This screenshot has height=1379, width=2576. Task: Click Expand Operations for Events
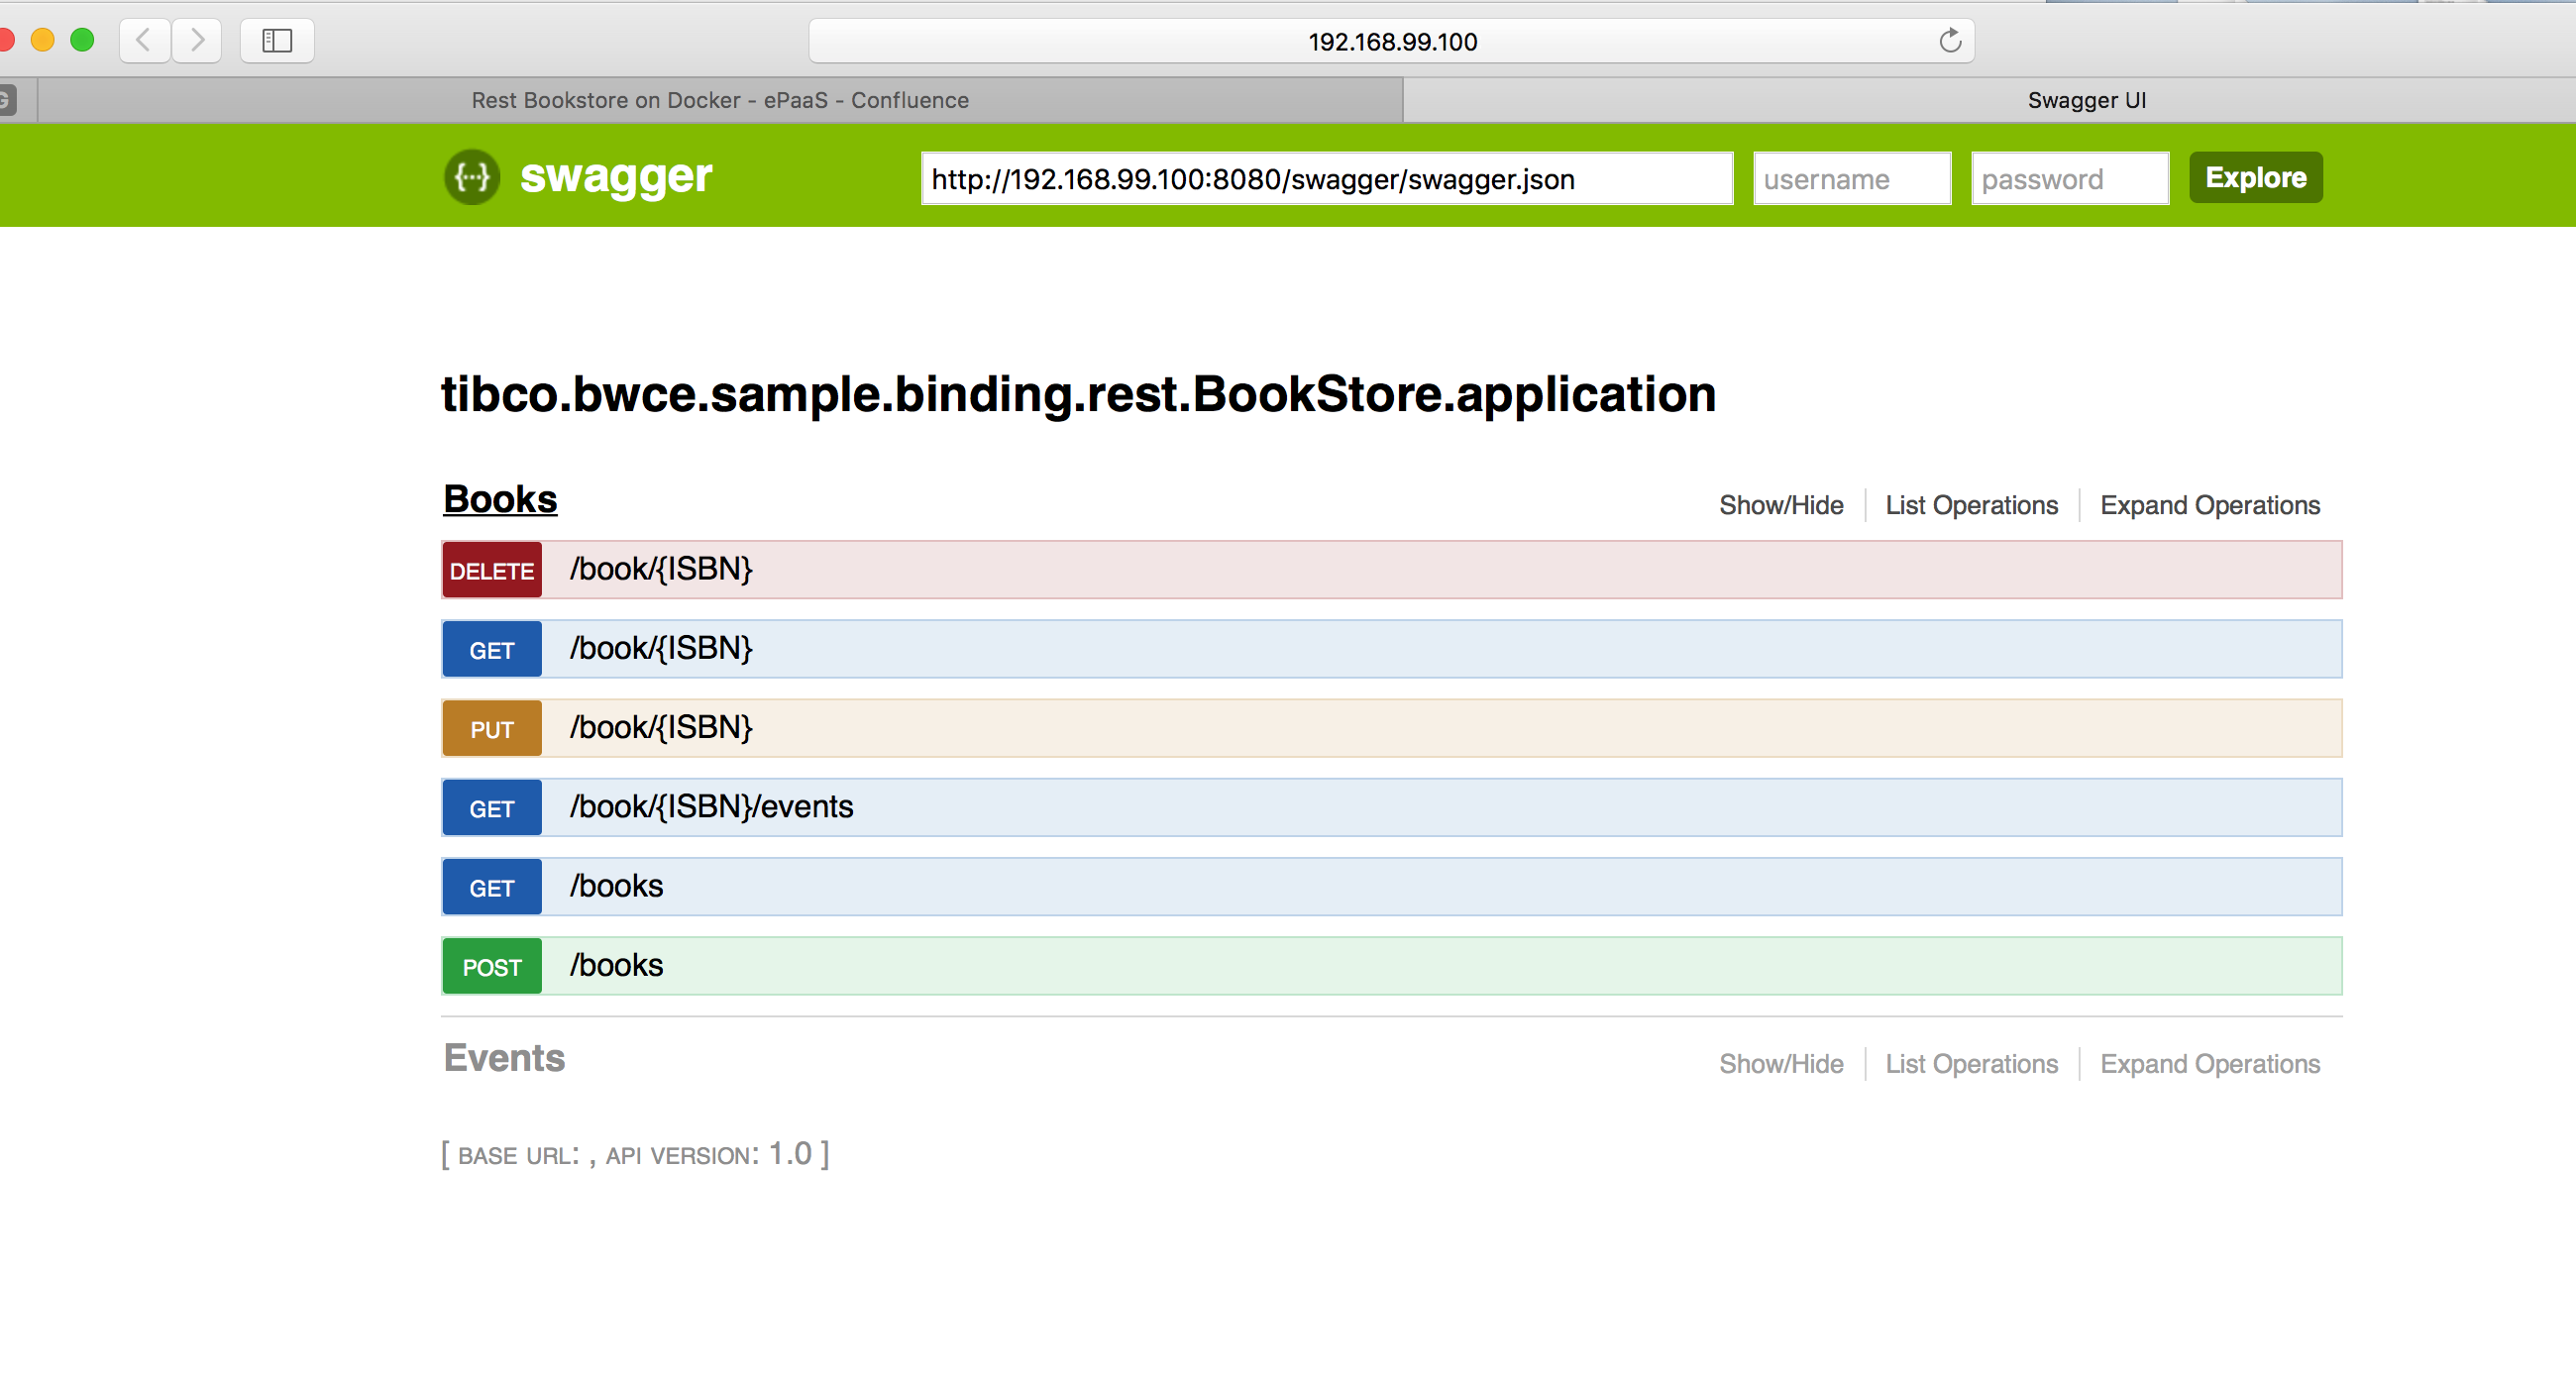pos(2209,1064)
